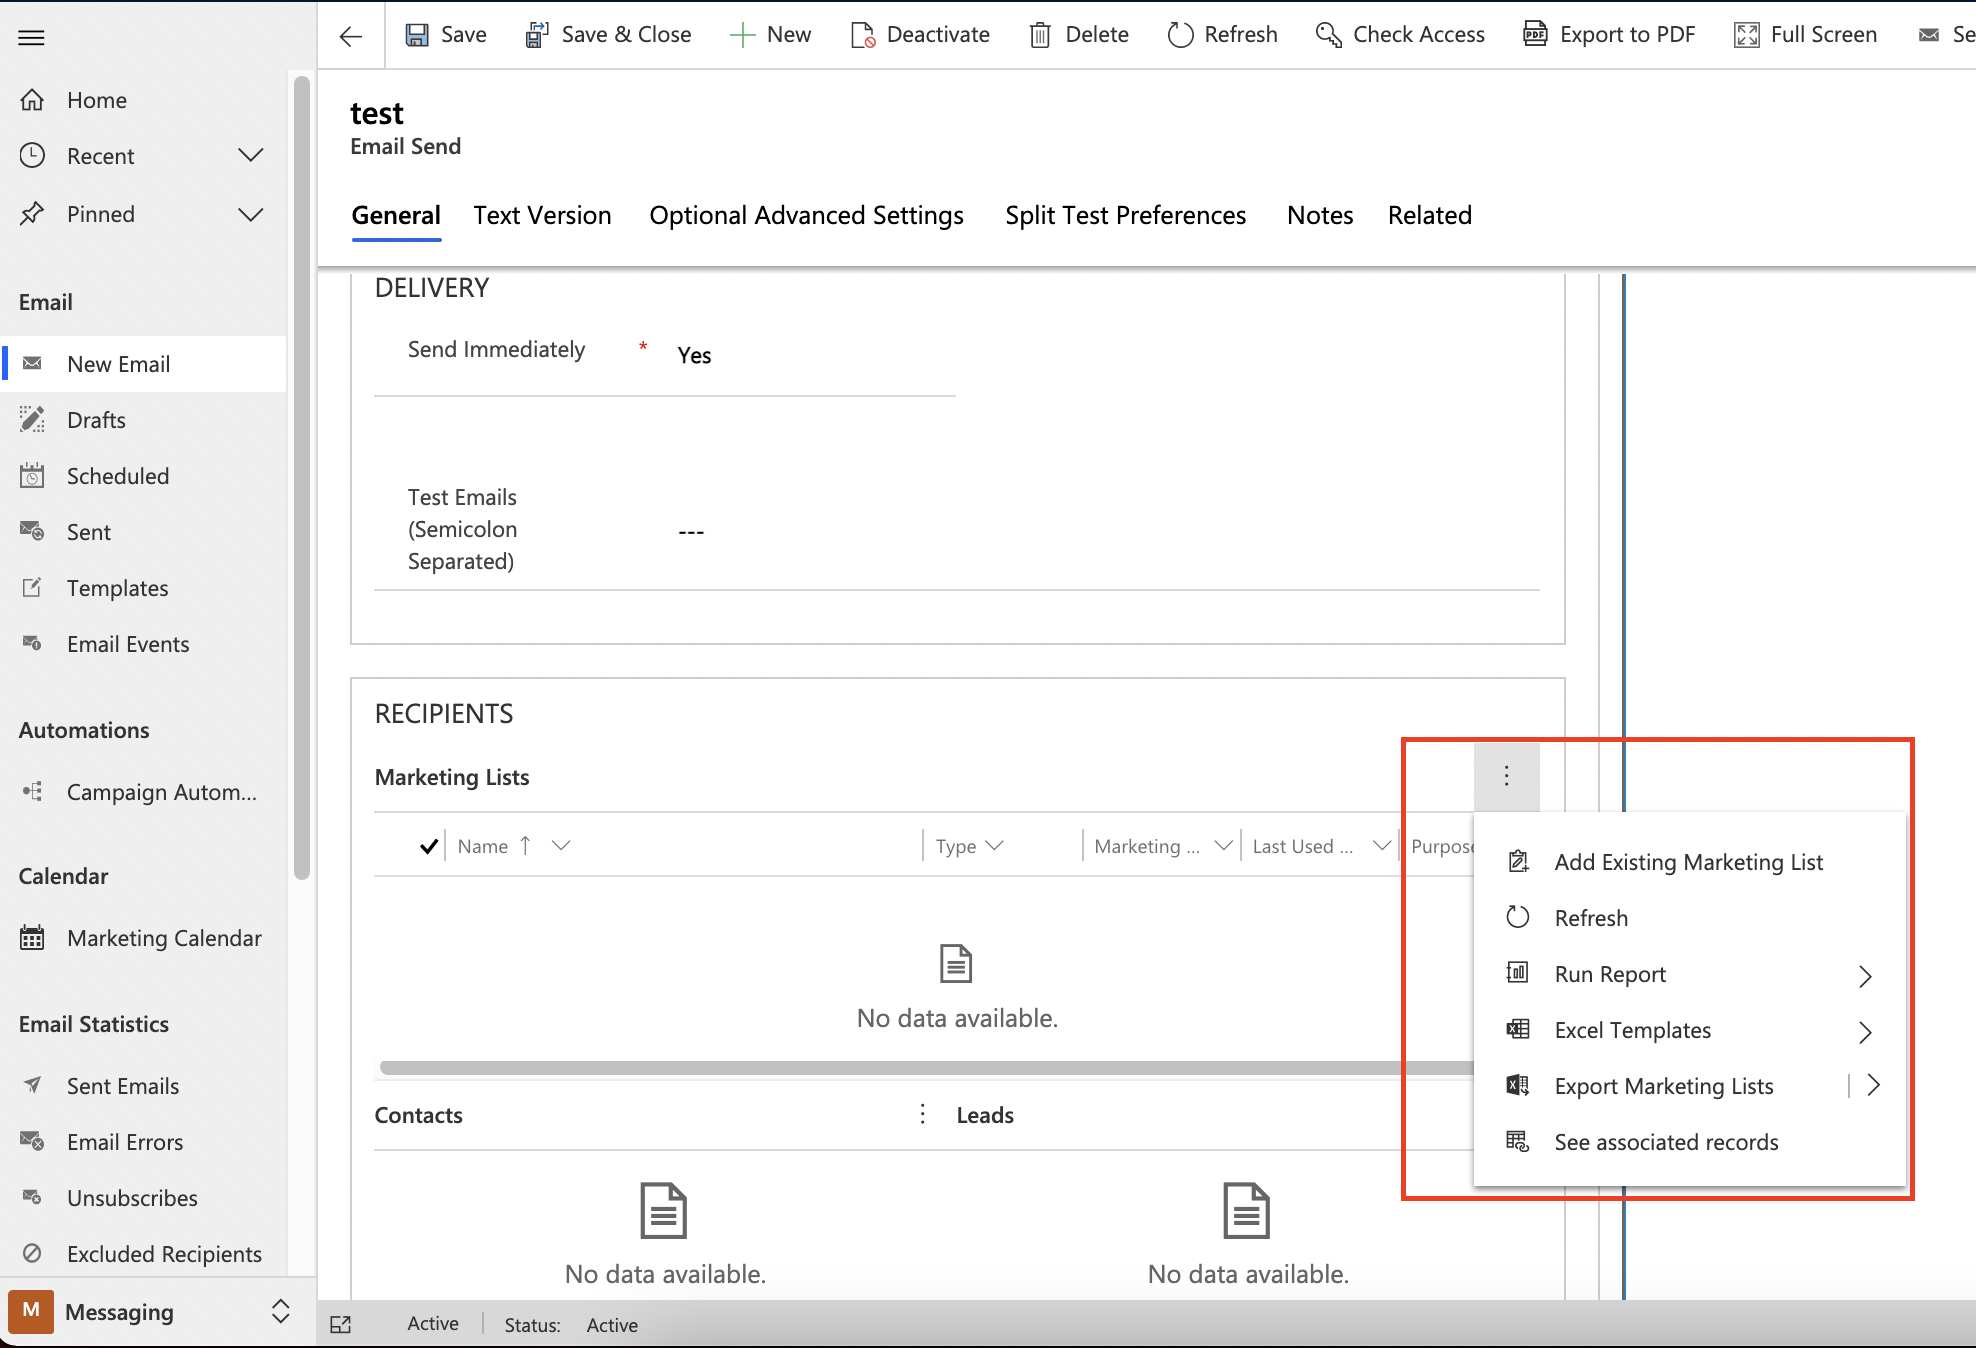Go back with the arrow icon
The width and height of the screenshot is (1976, 1348).
click(x=350, y=37)
